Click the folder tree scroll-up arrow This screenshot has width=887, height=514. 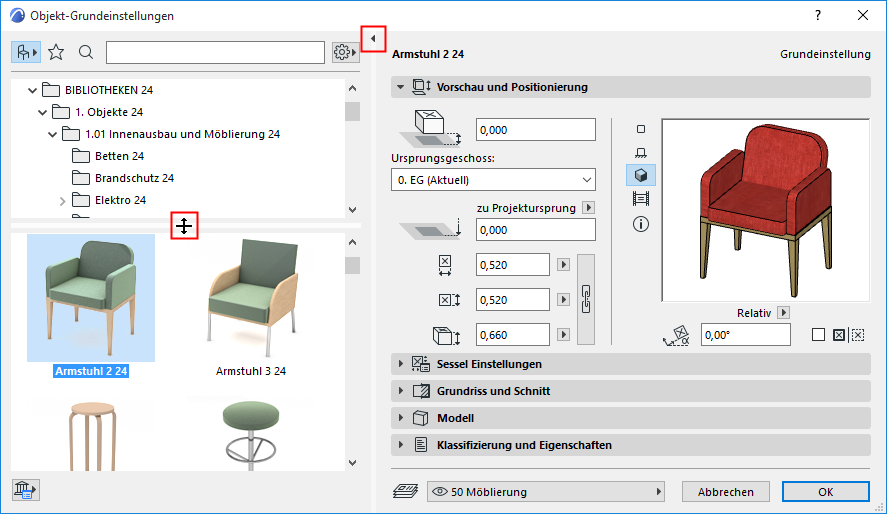point(352,88)
